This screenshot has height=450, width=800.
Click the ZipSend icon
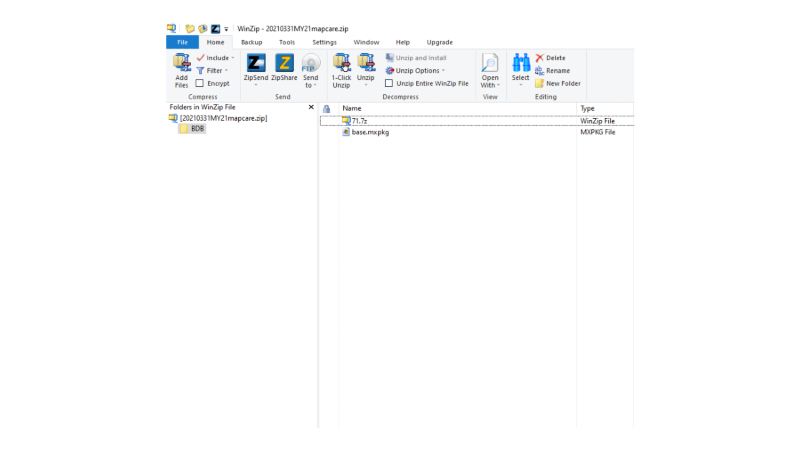click(x=256, y=63)
